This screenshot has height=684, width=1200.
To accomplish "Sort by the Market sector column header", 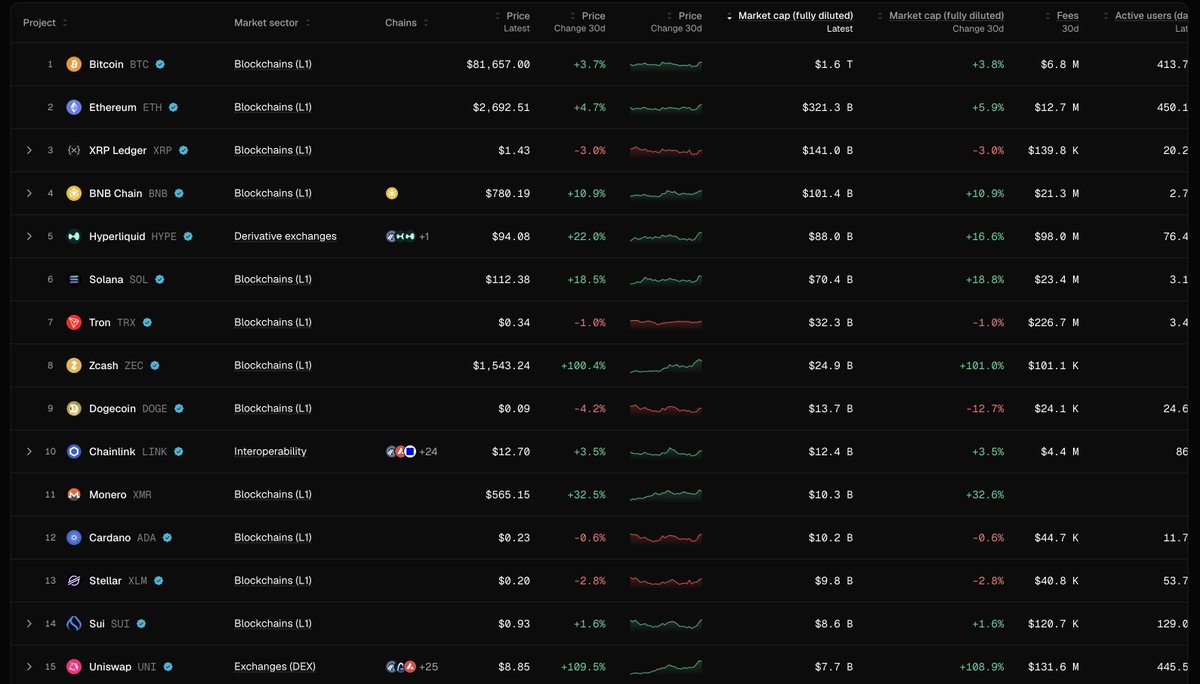I will click(272, 22).
